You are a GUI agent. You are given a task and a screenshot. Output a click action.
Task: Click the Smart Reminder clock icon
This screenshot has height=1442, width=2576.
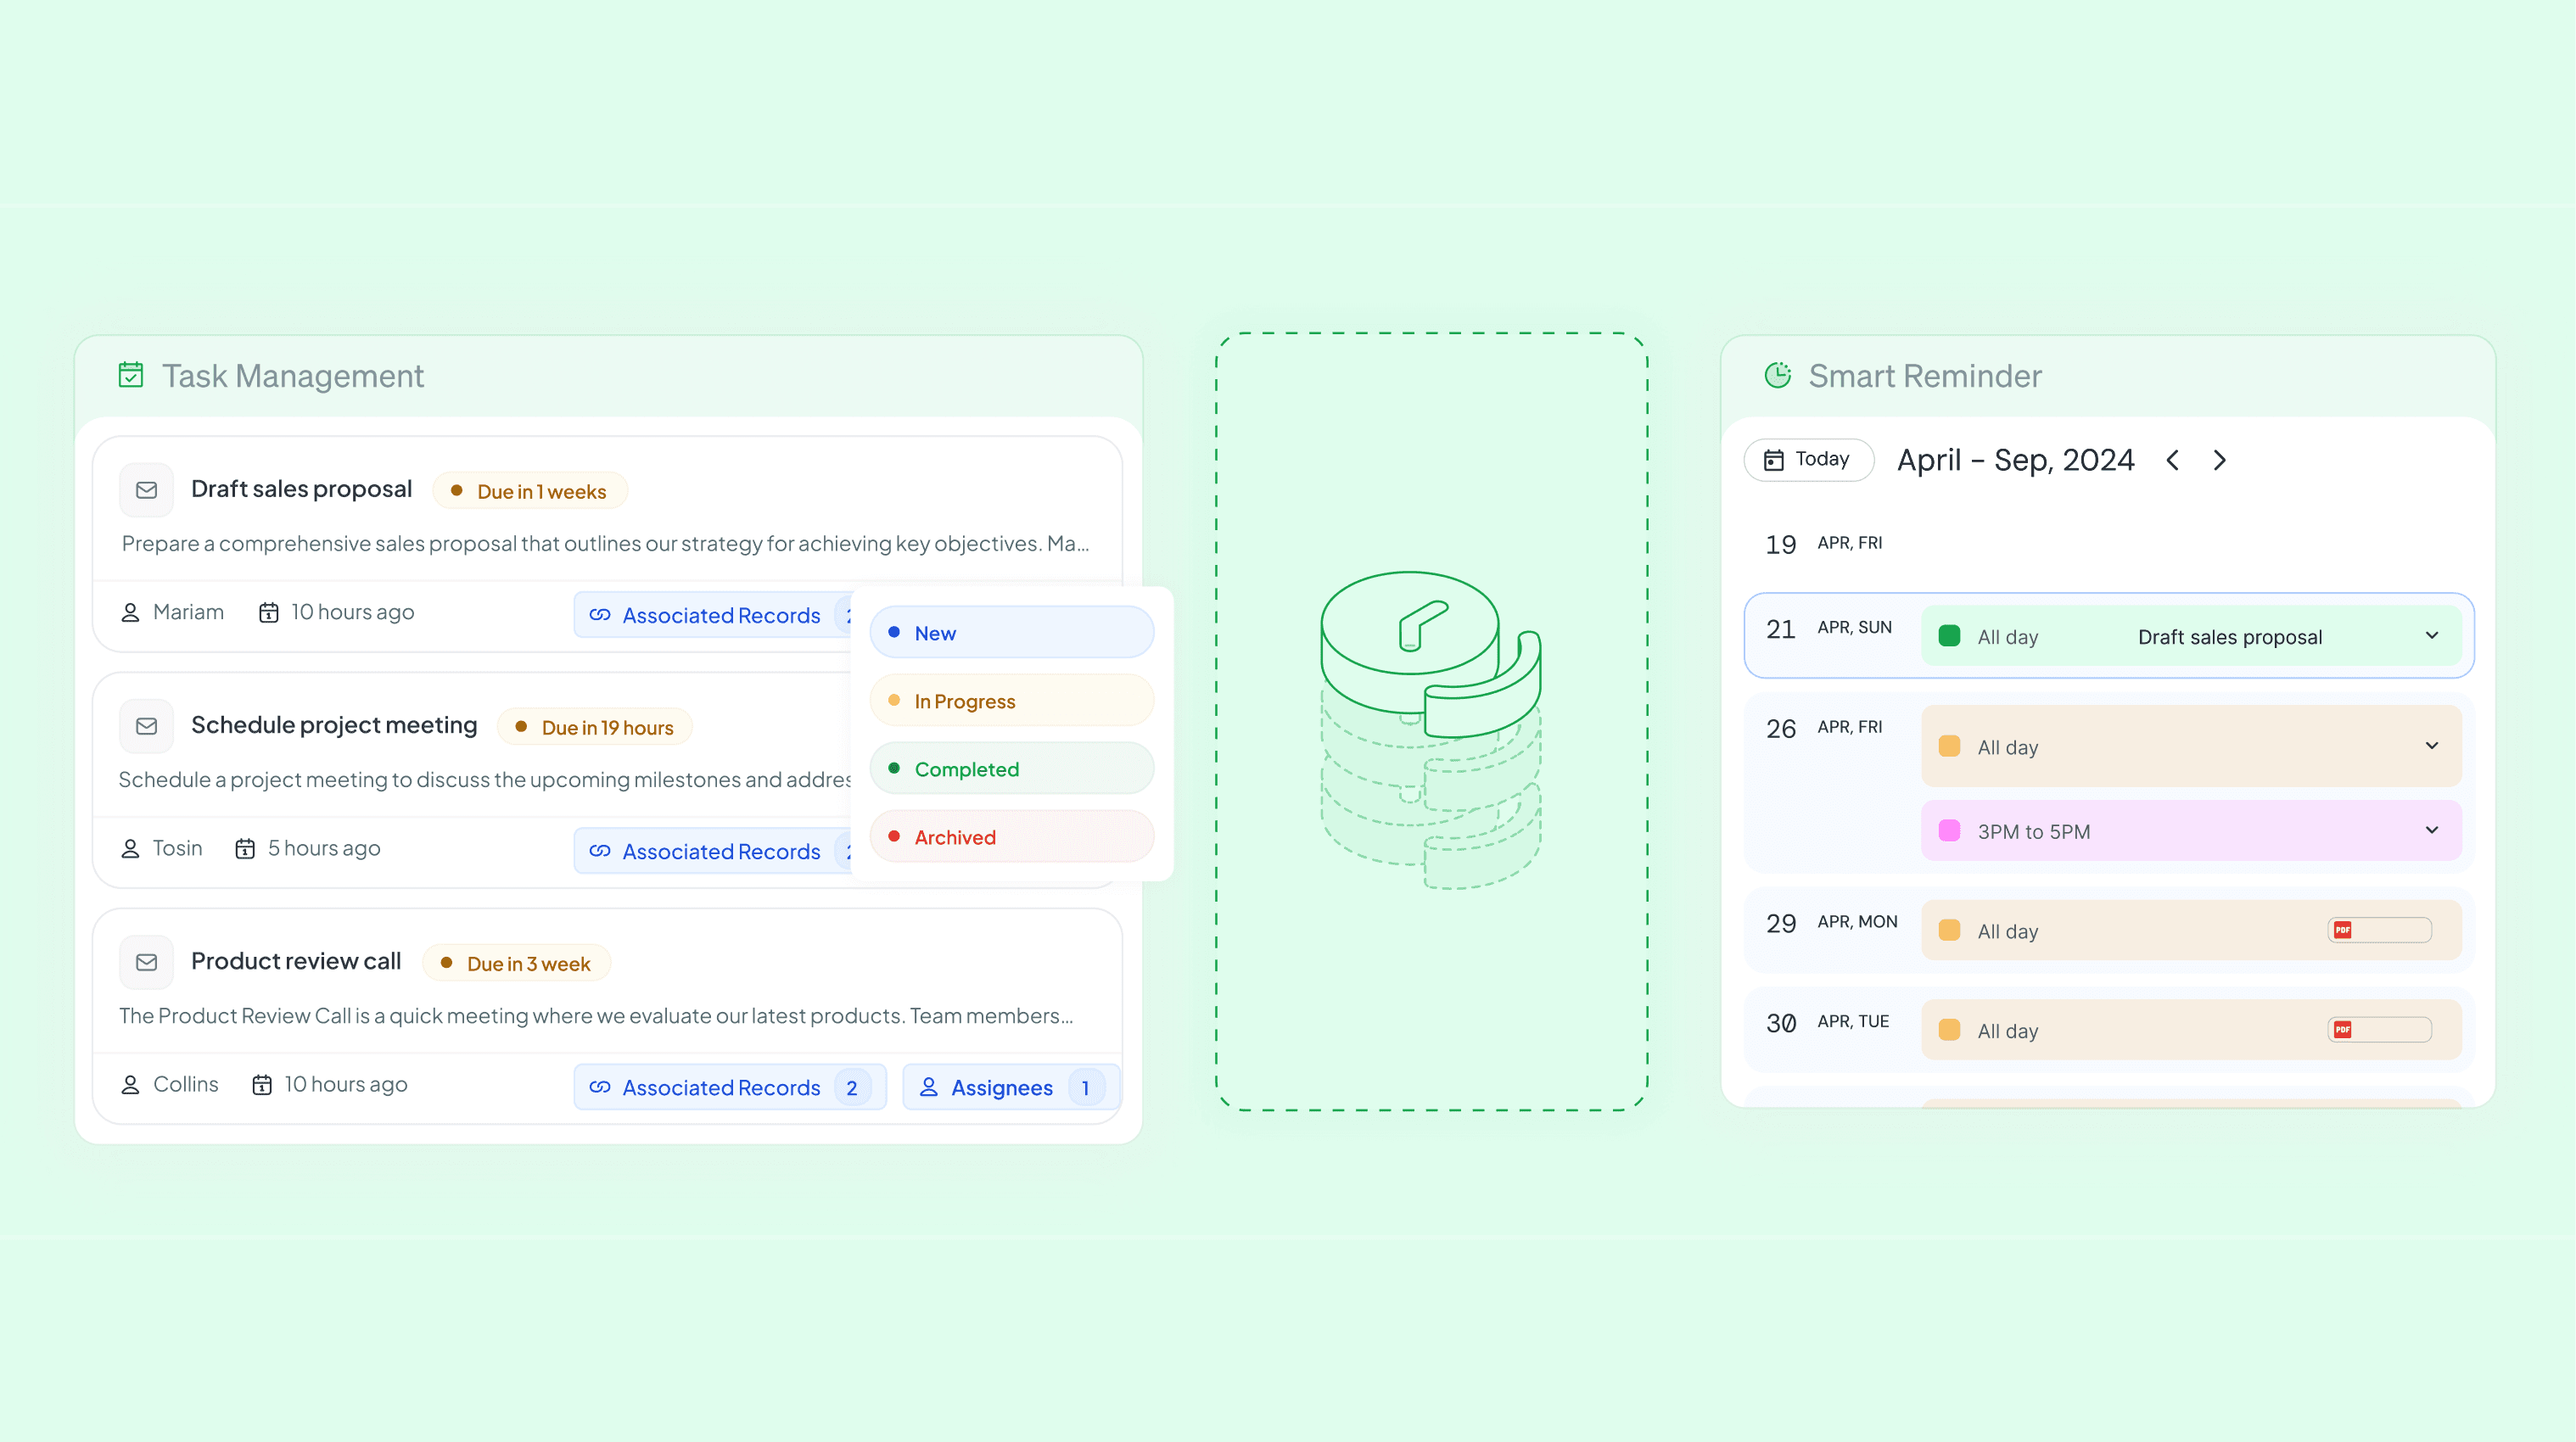(1777, 375)
